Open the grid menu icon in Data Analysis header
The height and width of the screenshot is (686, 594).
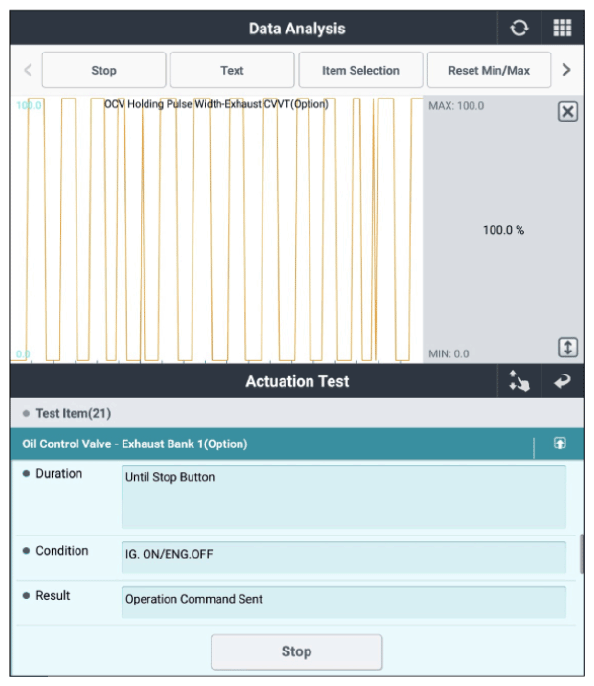[562, 28]
